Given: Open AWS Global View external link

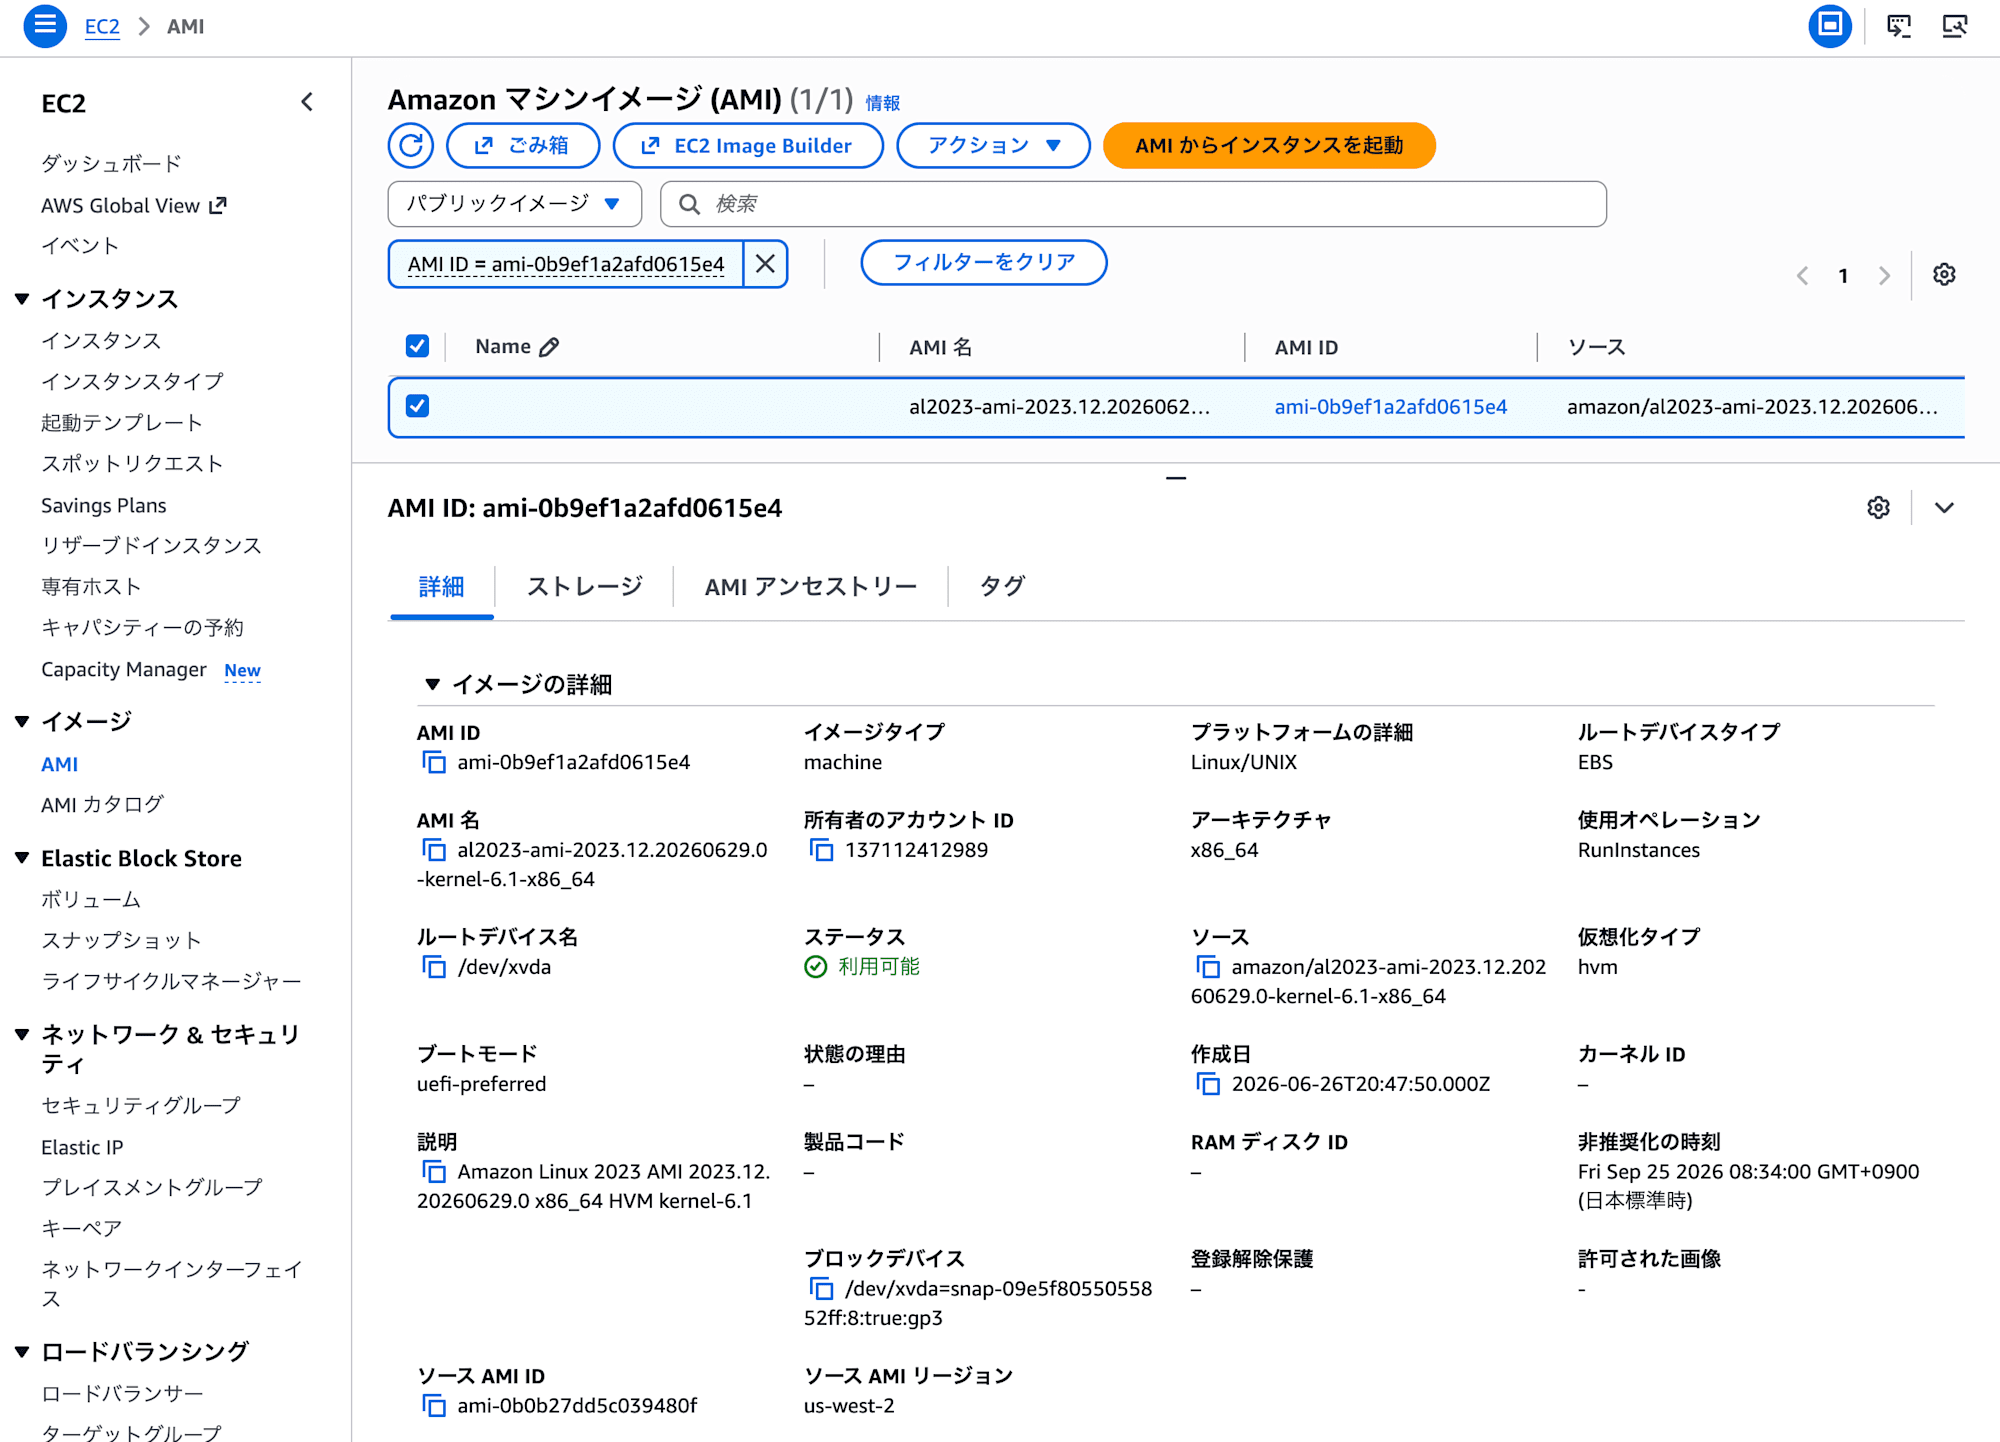Looking at the screenshot, I should pos(133,206).
